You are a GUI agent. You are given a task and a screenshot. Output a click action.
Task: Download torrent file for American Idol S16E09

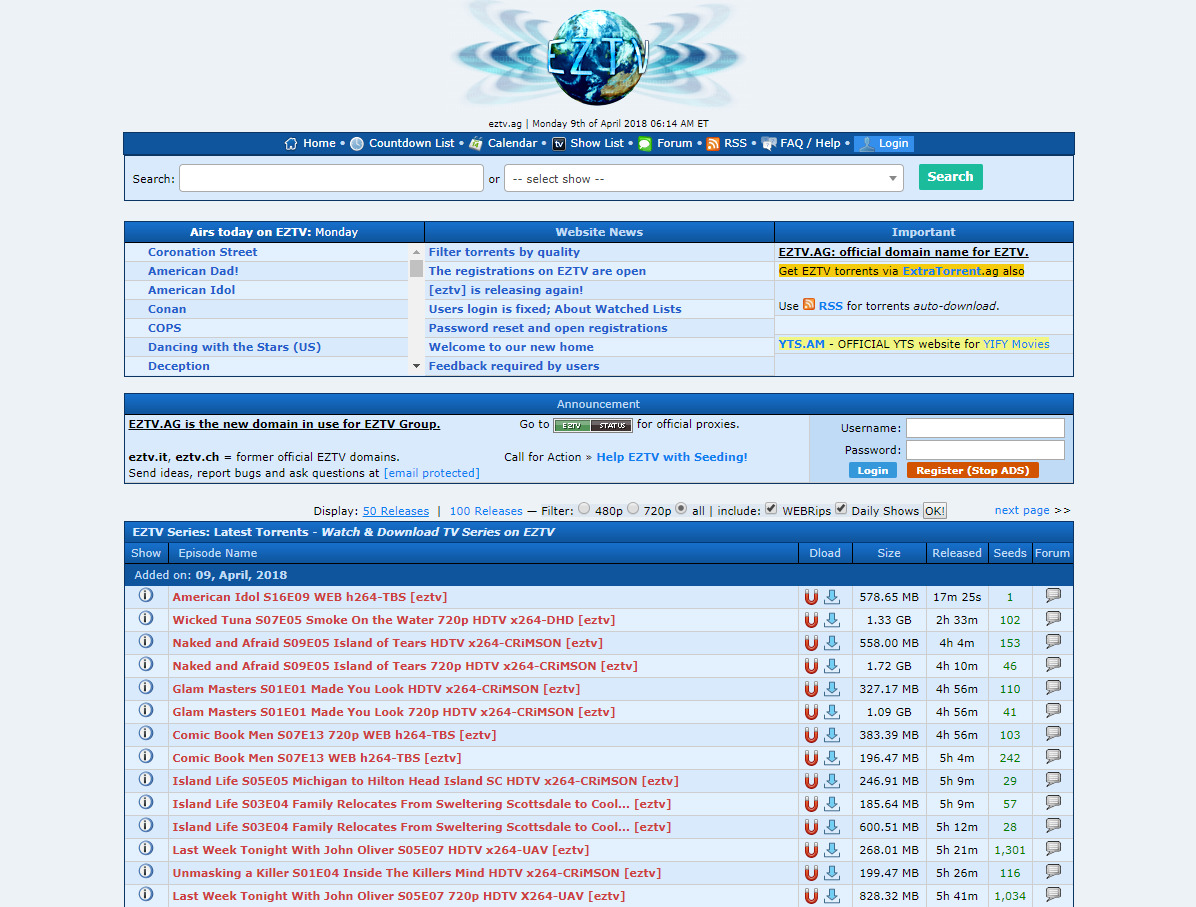coord(832,597)
